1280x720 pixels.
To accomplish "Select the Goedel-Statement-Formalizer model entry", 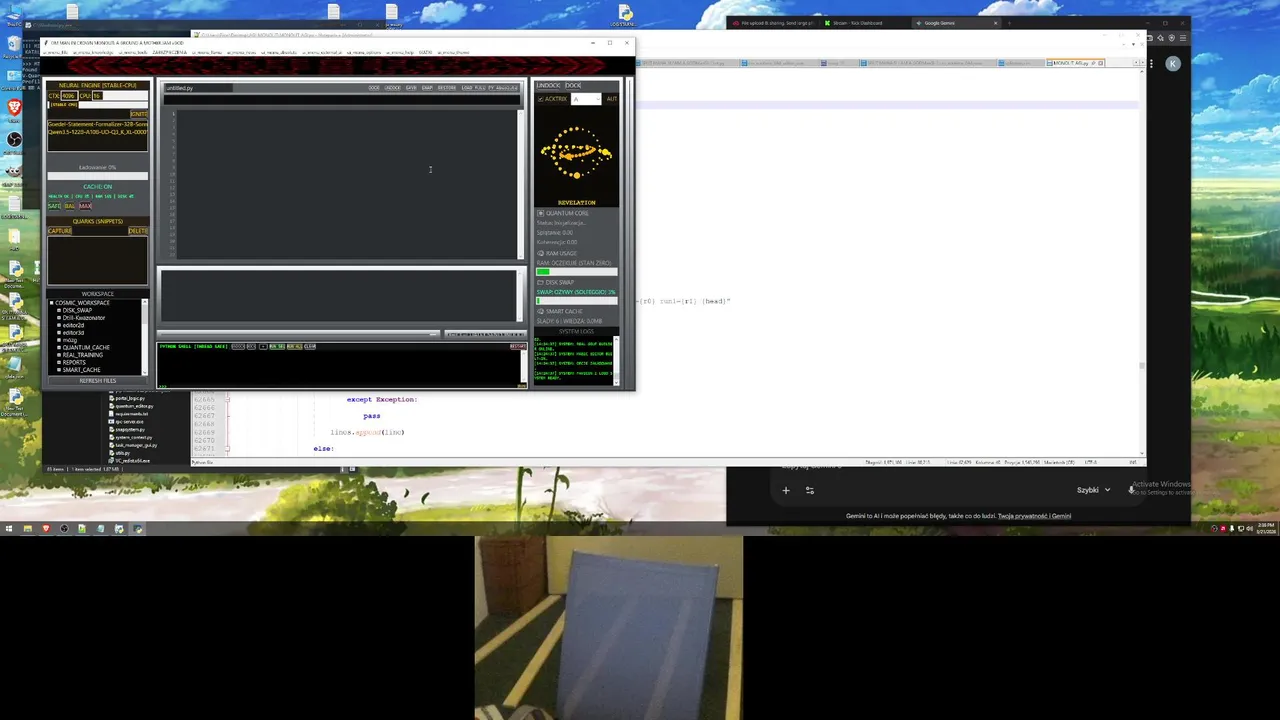I will tap(98, 124).
